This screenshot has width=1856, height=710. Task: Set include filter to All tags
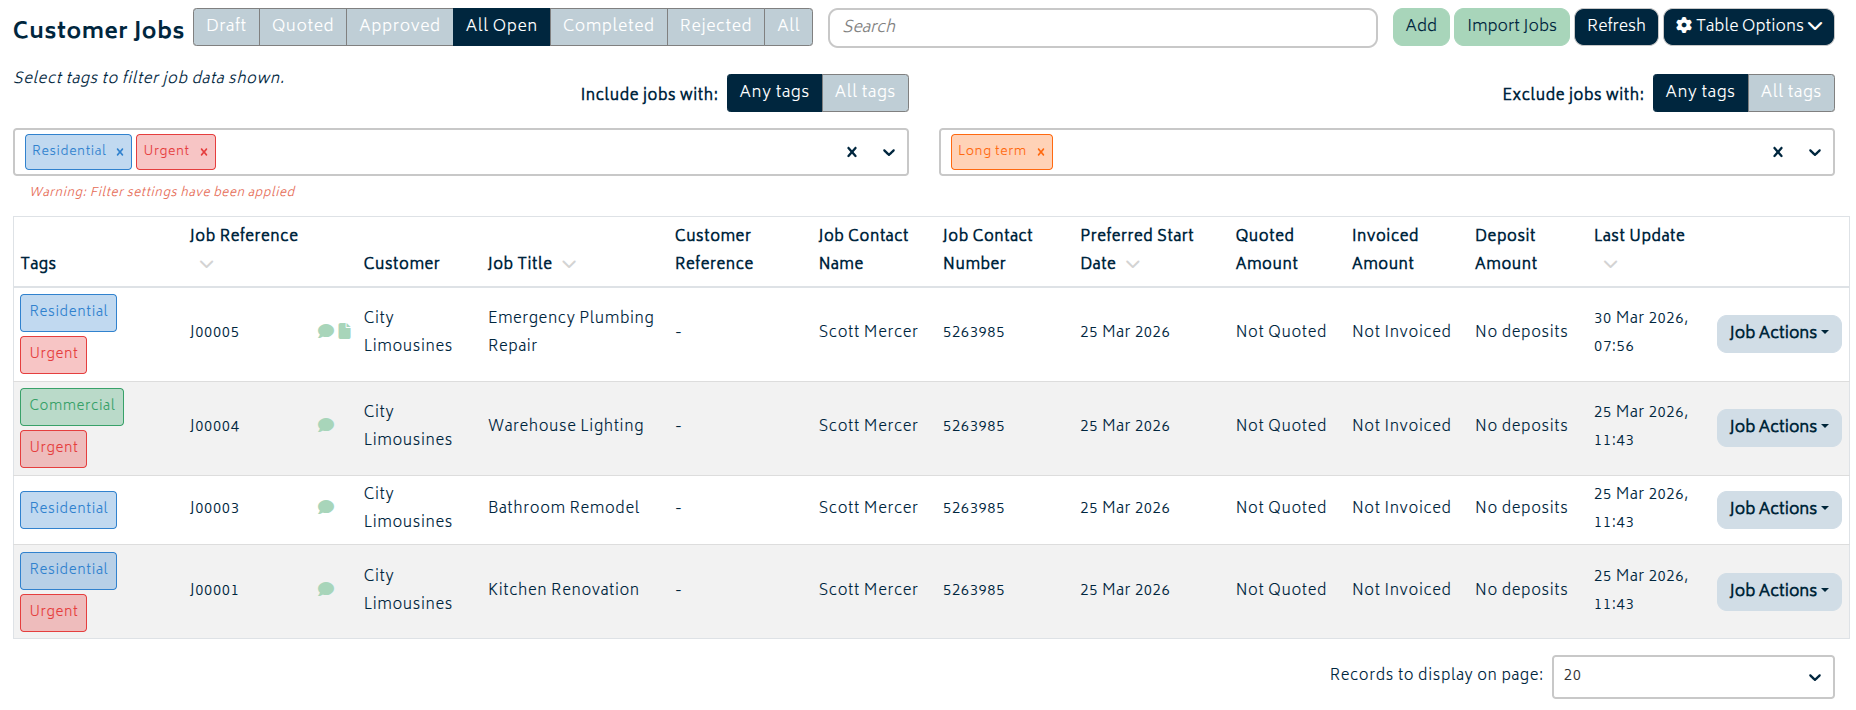pyautogui.click(x=865, y=92)
